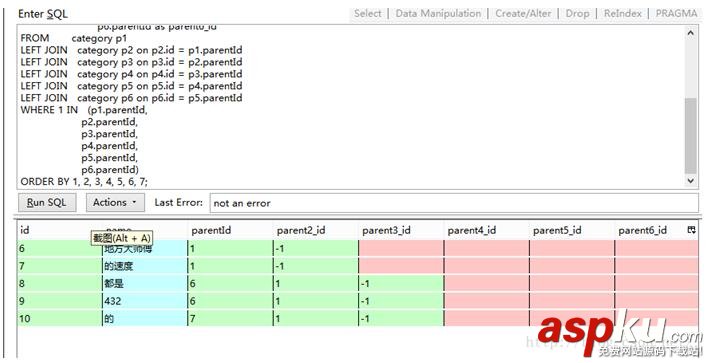
Task: Select the id cell with value 8
Action: [x=60, y=284]
